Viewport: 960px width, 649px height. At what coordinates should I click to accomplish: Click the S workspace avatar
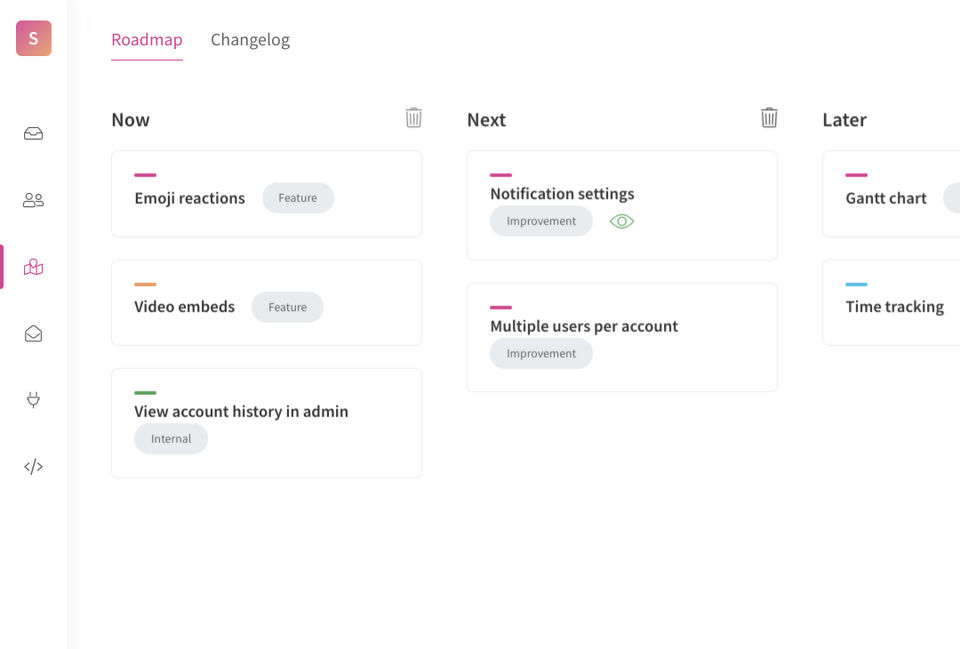(x=33, y=38)
